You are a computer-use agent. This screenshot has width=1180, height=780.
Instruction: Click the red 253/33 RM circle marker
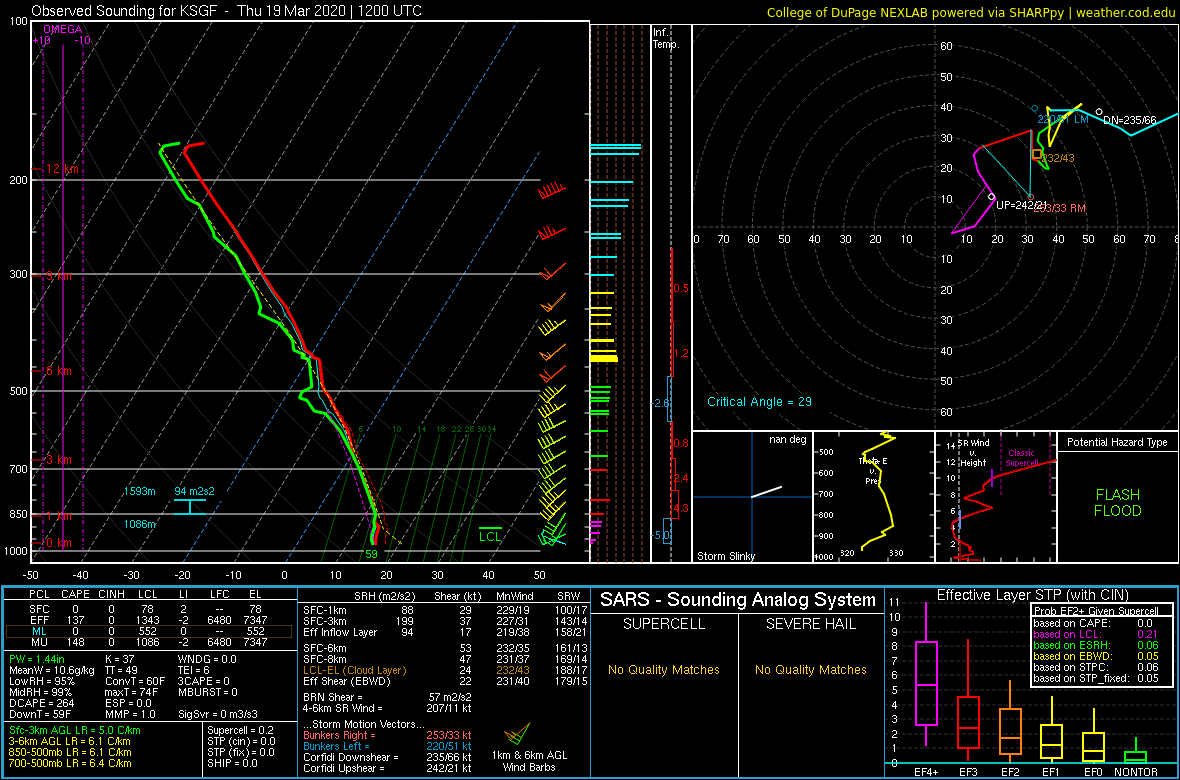[1031, 197]
